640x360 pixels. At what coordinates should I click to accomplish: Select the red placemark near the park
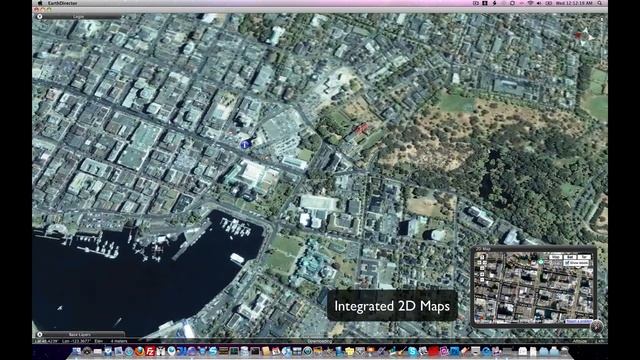361,129
